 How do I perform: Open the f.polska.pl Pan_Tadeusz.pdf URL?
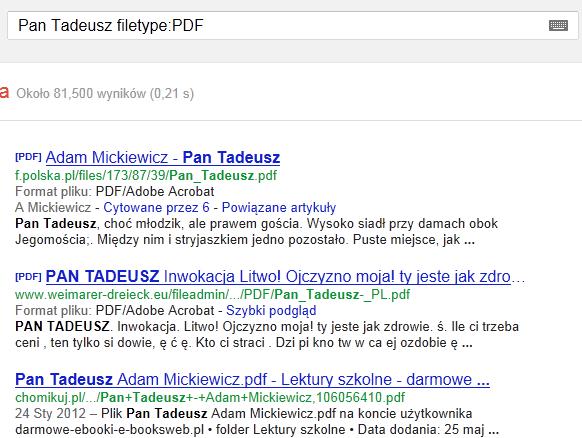pos(146,175)
